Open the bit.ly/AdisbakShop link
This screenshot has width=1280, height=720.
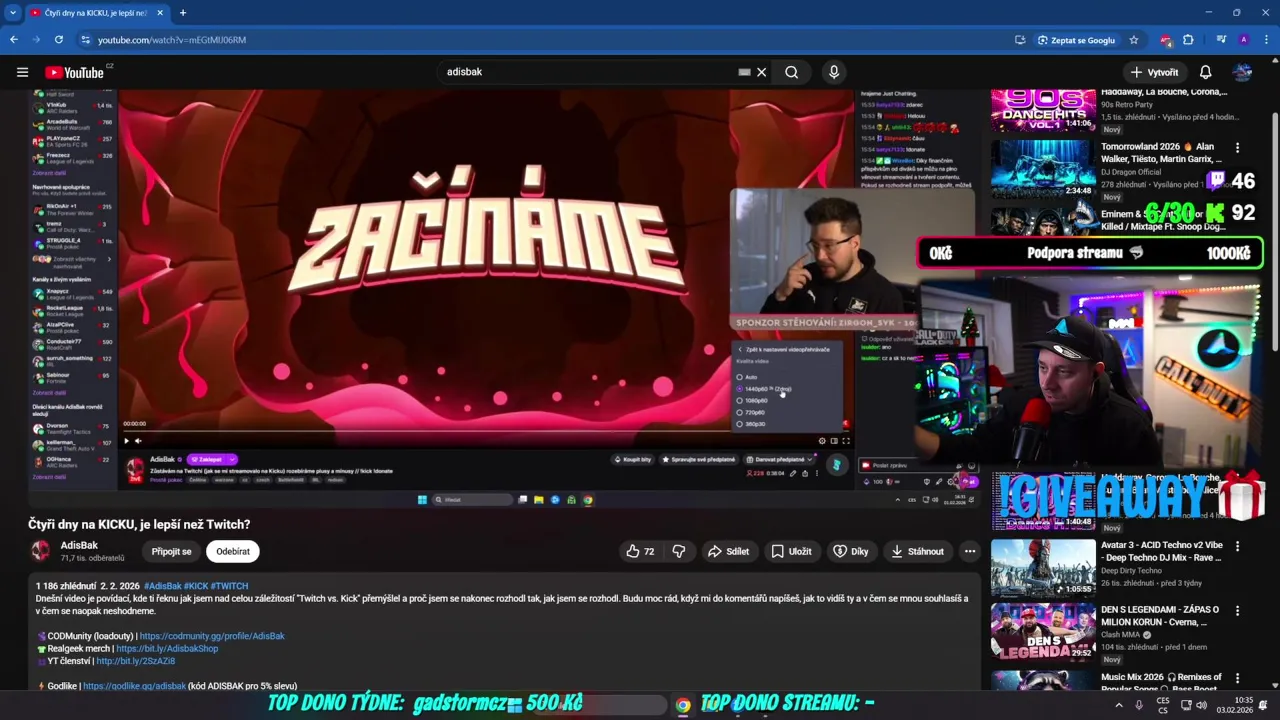point(167,649)
